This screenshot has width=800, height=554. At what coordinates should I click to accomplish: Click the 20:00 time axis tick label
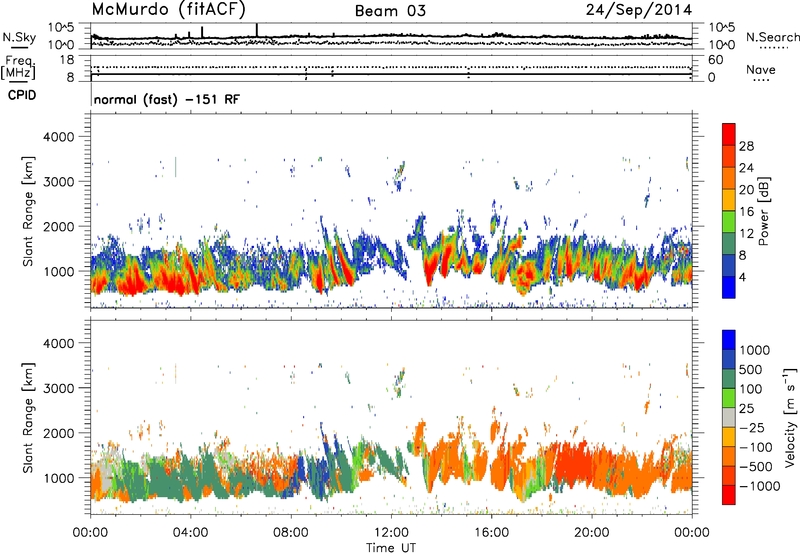pos(592,533)
